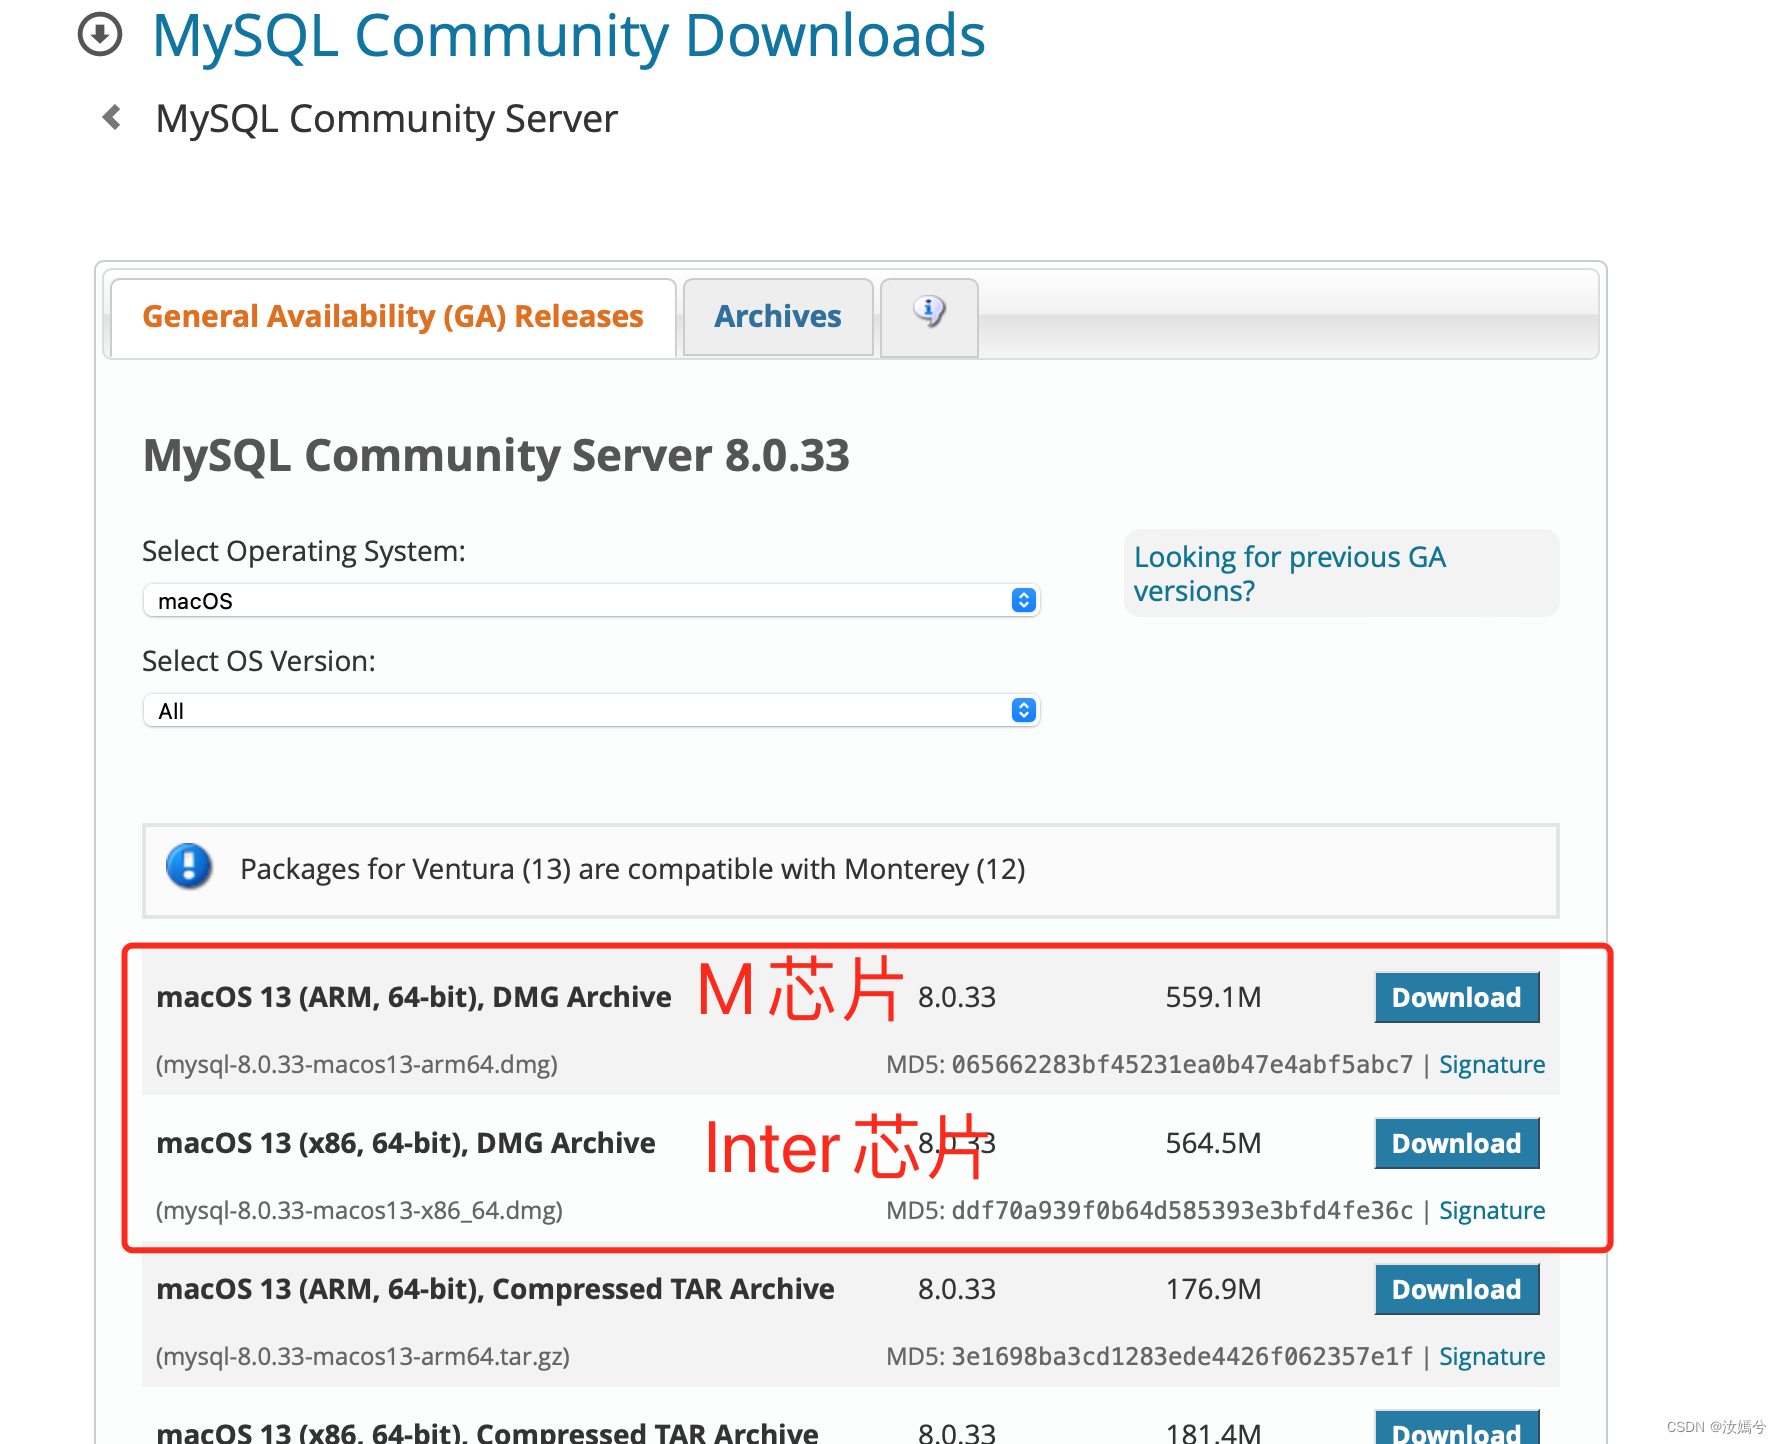Click the 564.5M size value

point(1213,1143)
